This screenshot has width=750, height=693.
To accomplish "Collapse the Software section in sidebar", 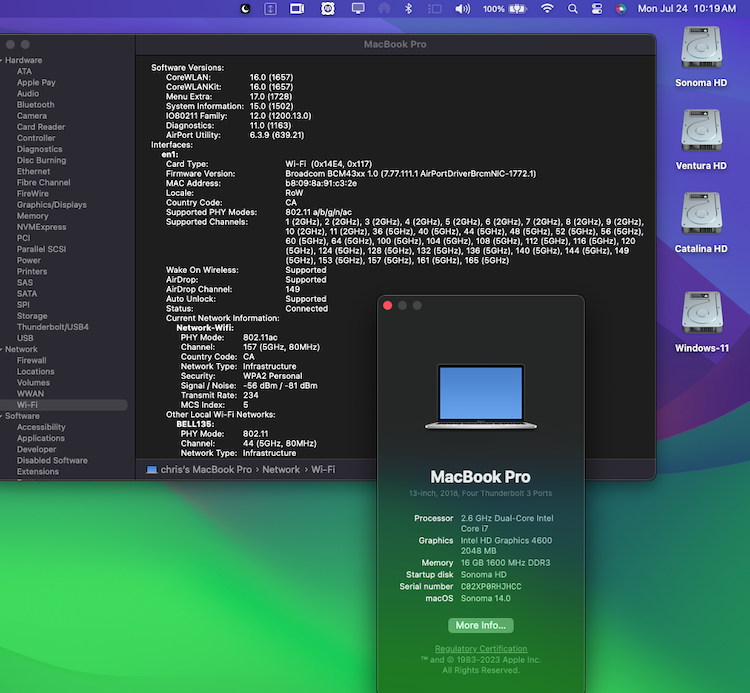I will (1, 416).
